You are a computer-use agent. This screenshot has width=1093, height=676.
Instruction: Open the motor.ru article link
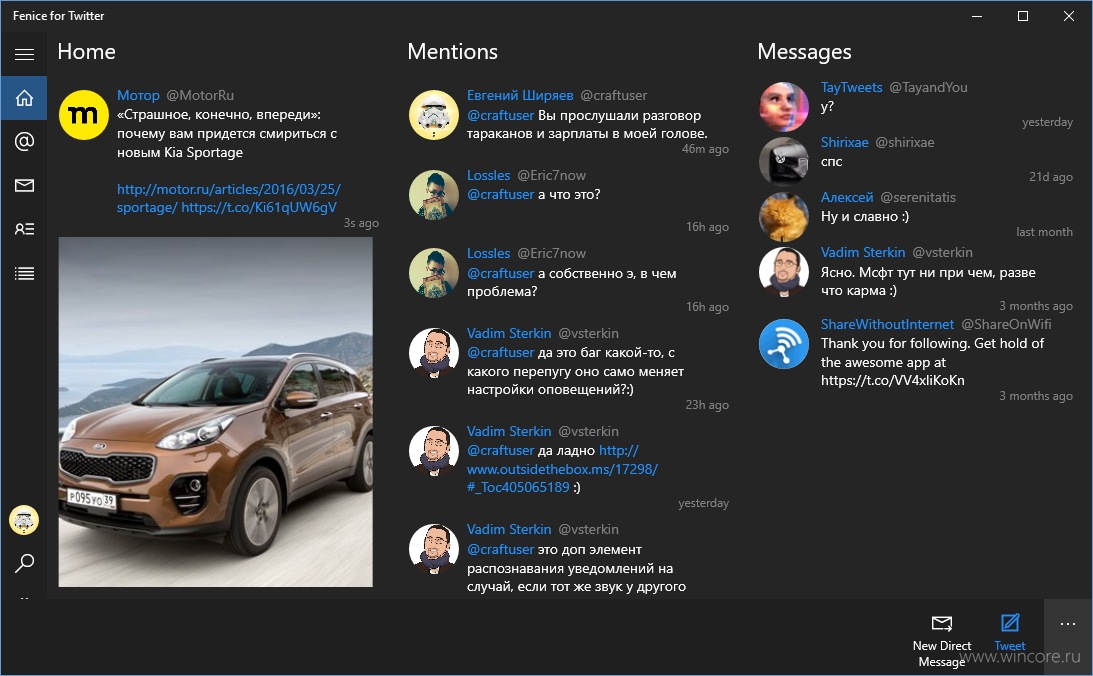[229, 198]
